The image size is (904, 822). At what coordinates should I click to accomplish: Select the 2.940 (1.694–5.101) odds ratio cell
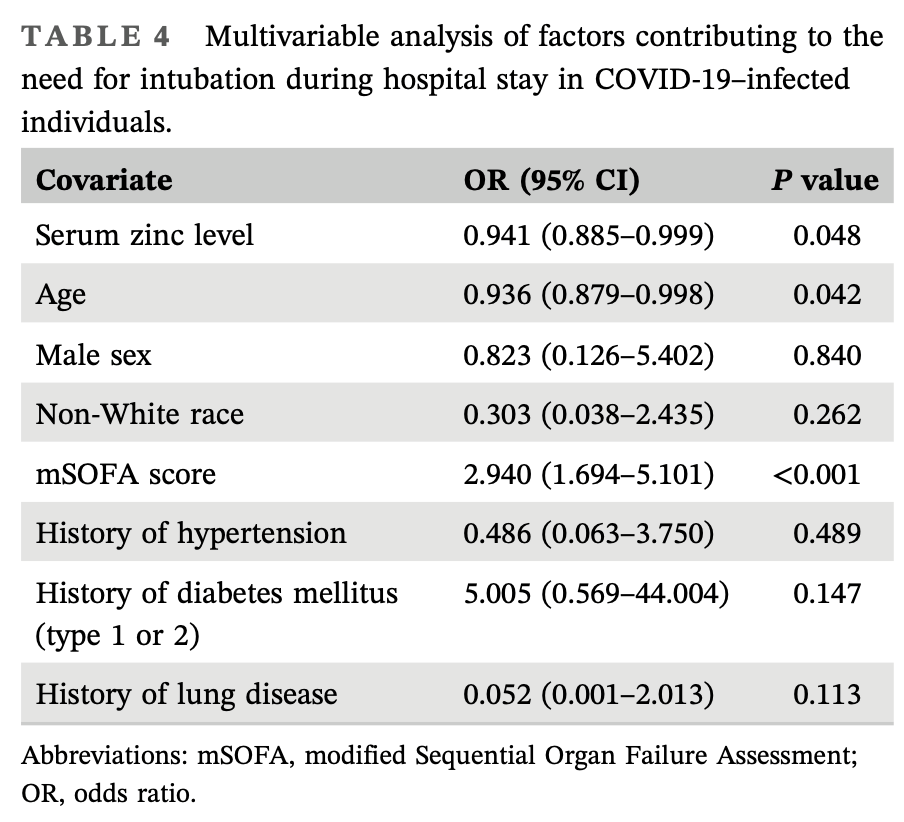click(588, 473)
